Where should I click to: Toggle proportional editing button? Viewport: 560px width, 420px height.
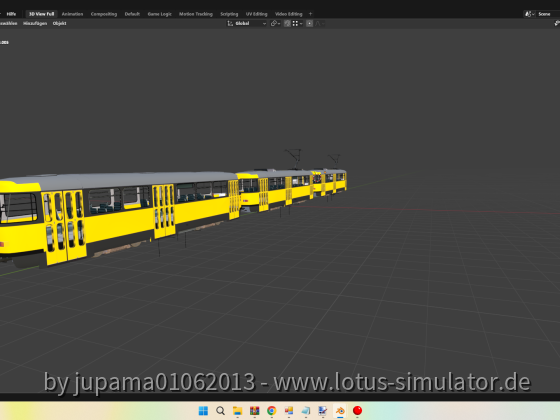(310, 23)
